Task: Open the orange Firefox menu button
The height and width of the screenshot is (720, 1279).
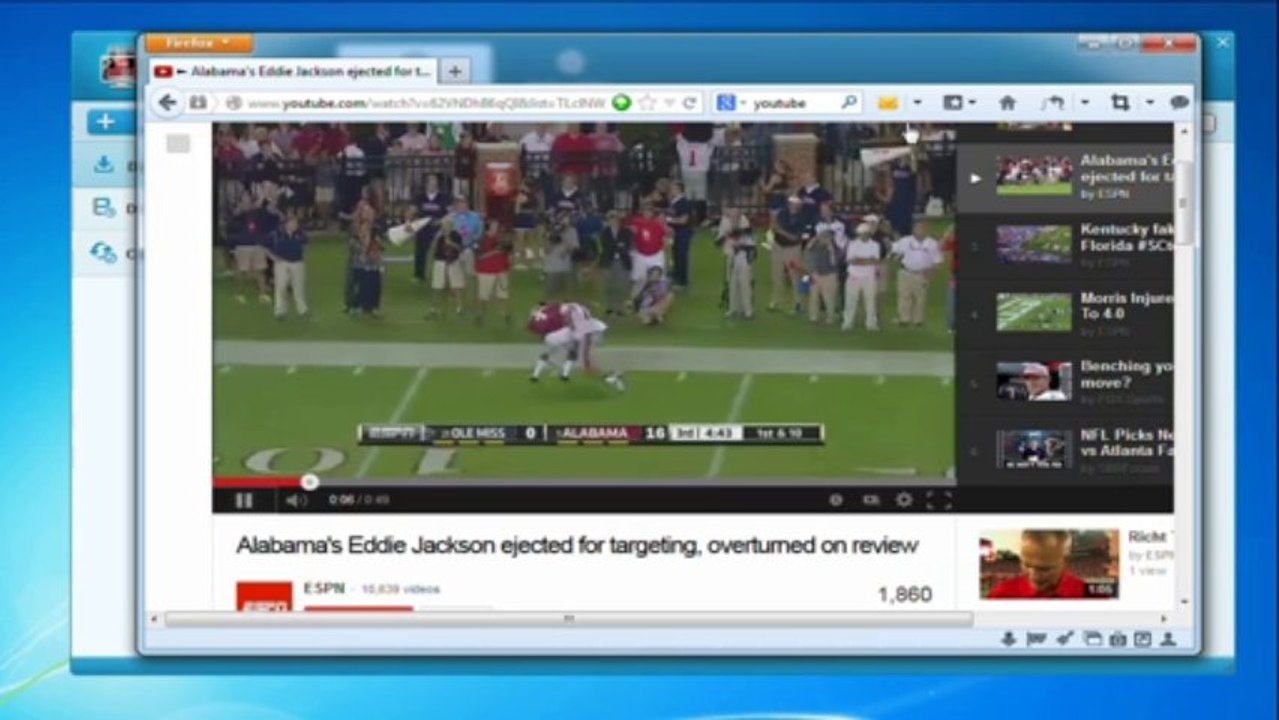Action: [x=199, y=43]
